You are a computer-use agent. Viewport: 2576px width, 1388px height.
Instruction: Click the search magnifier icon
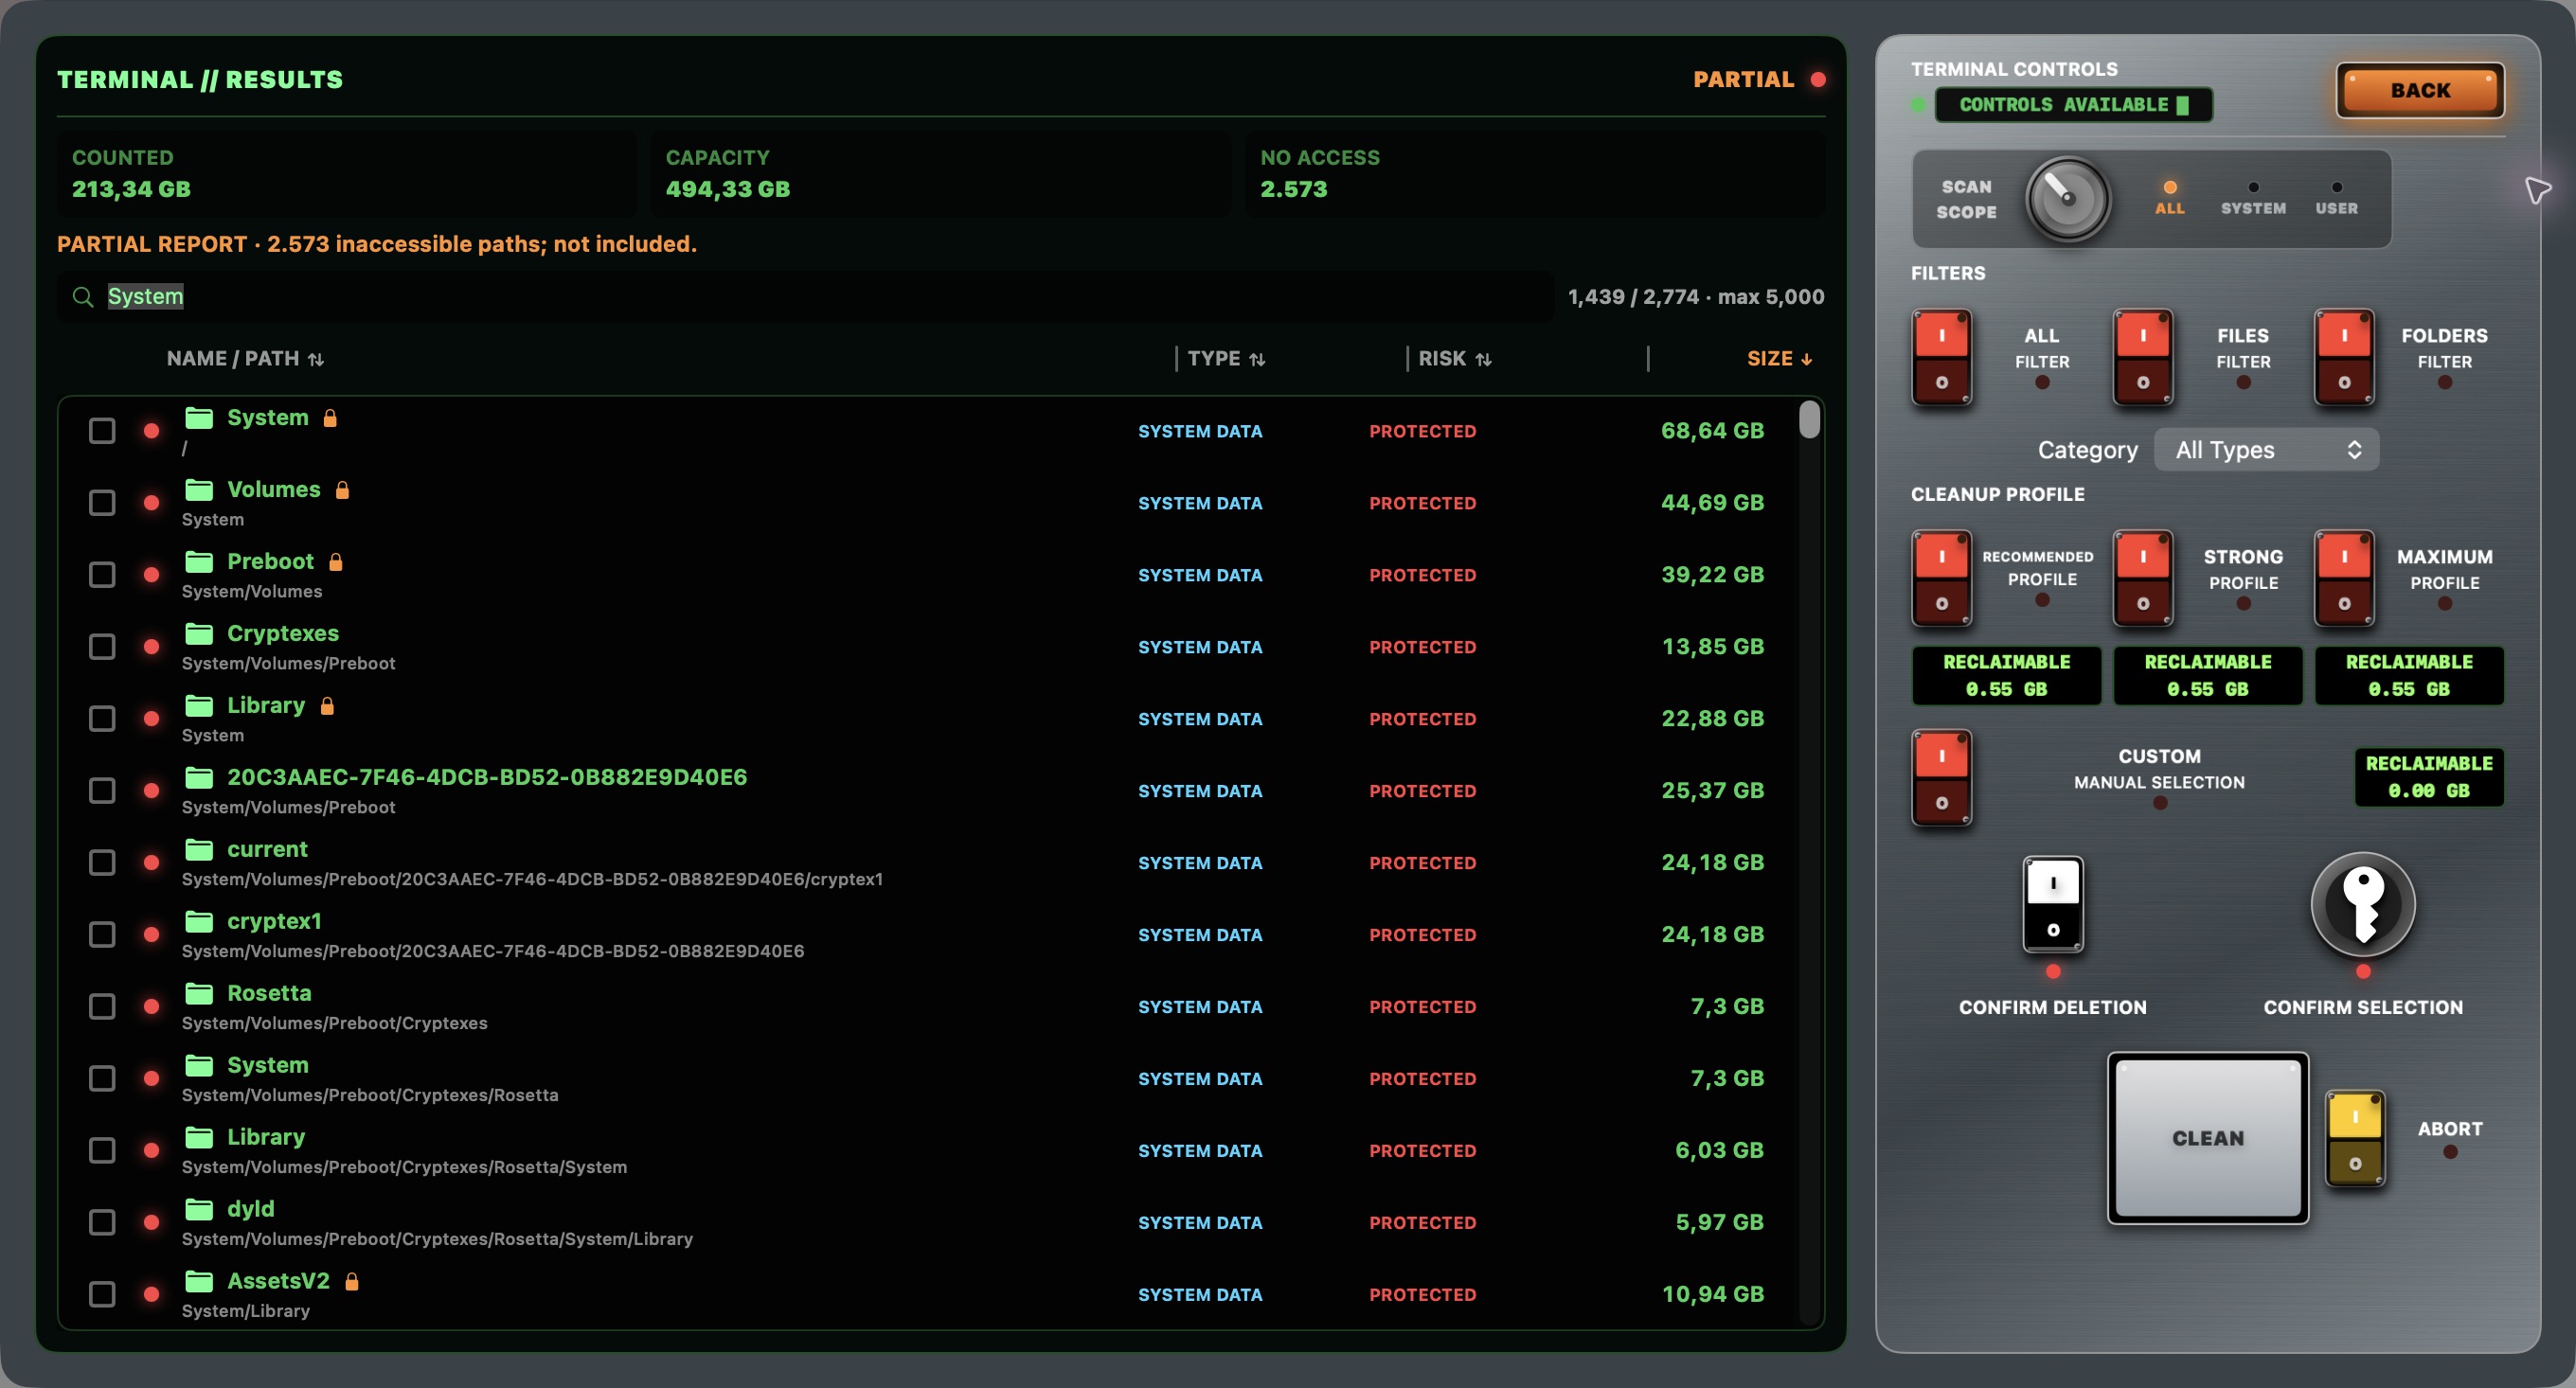tap(83, 297)
